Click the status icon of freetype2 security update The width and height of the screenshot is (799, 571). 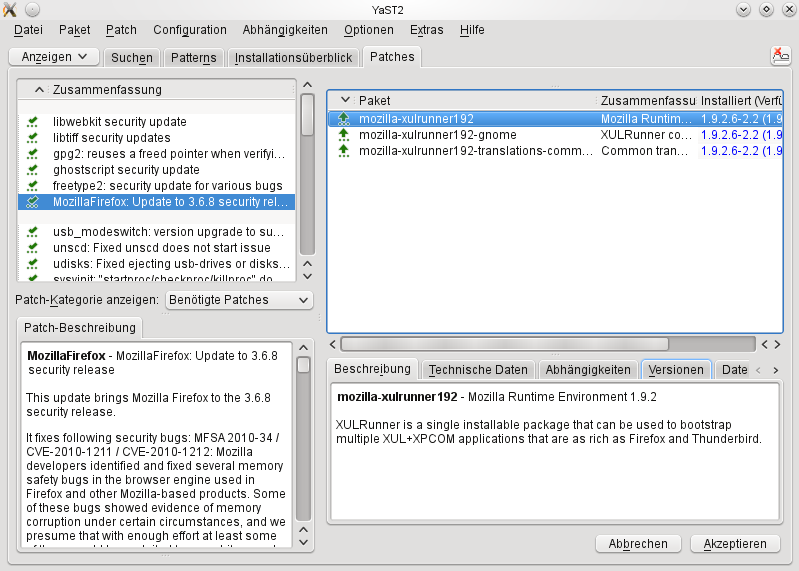pos(33,185)
